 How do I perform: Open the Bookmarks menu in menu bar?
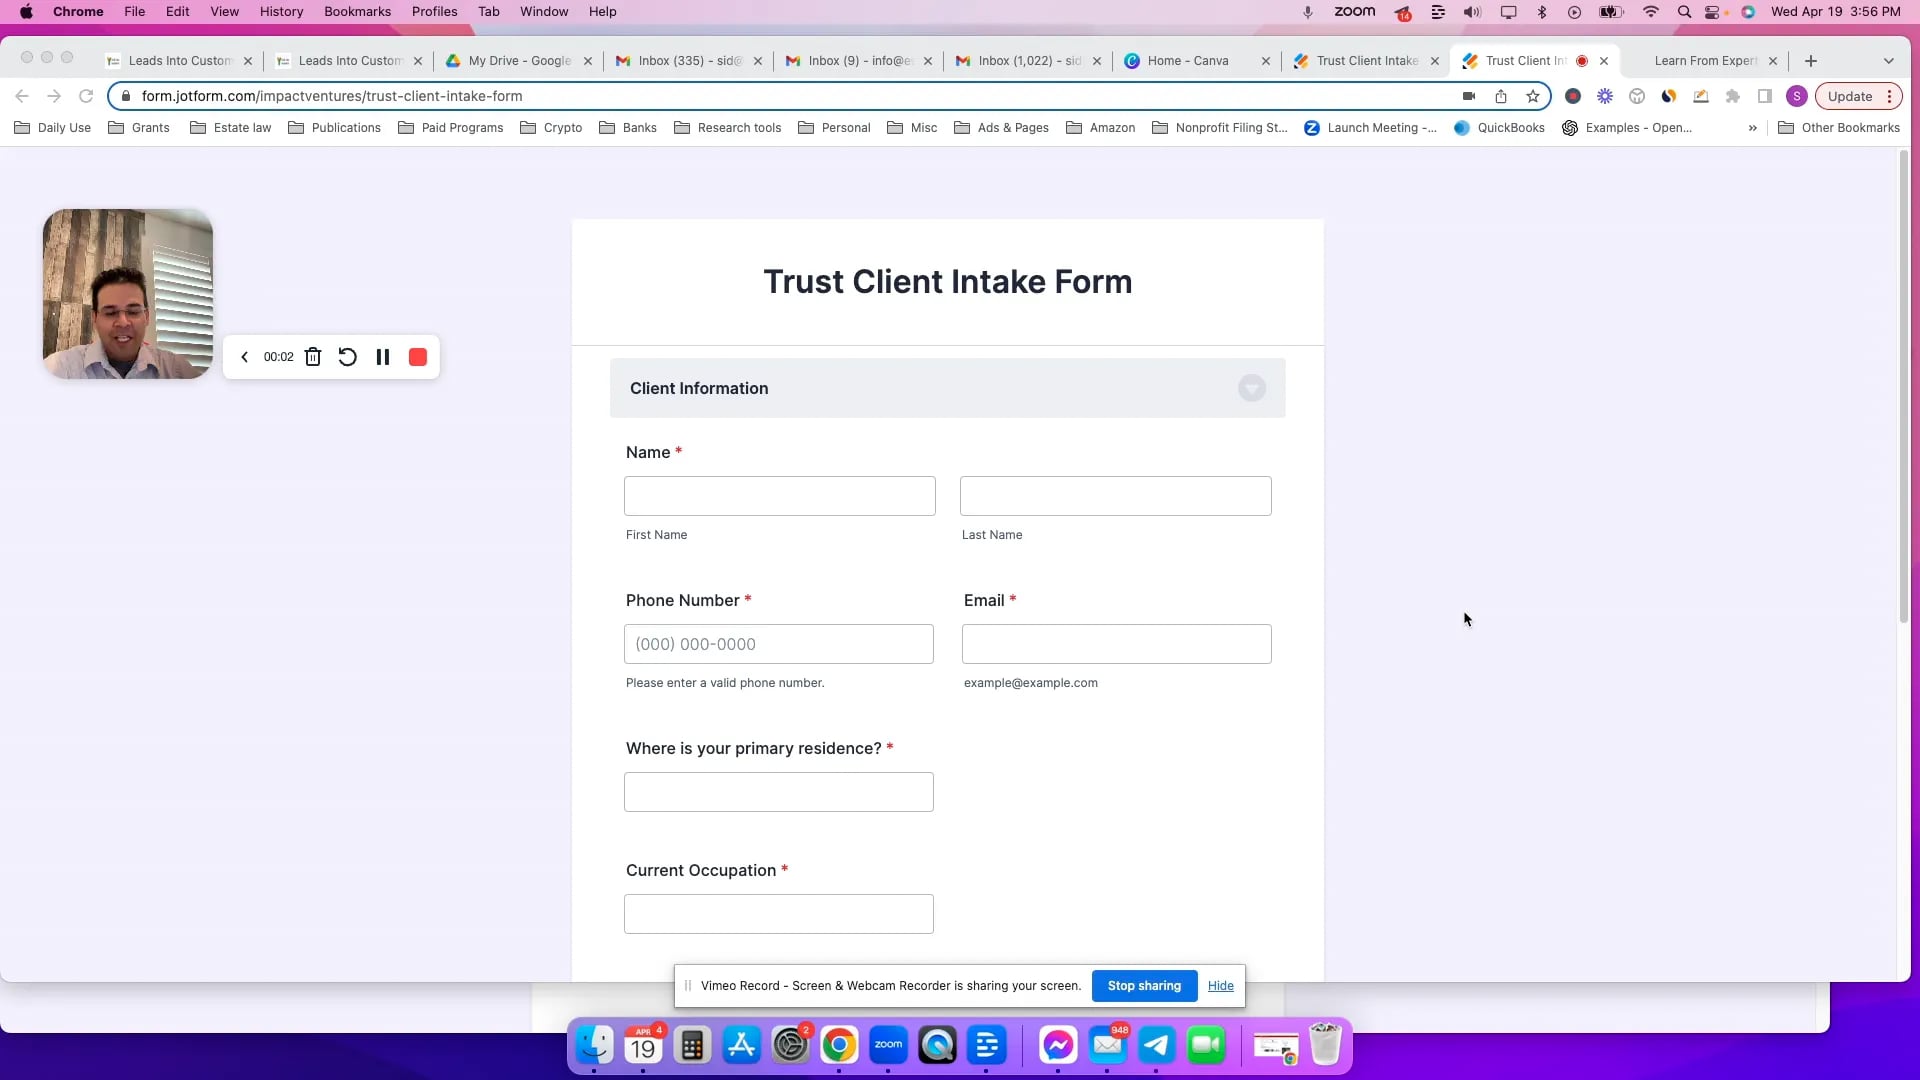[x=357, y=12]
